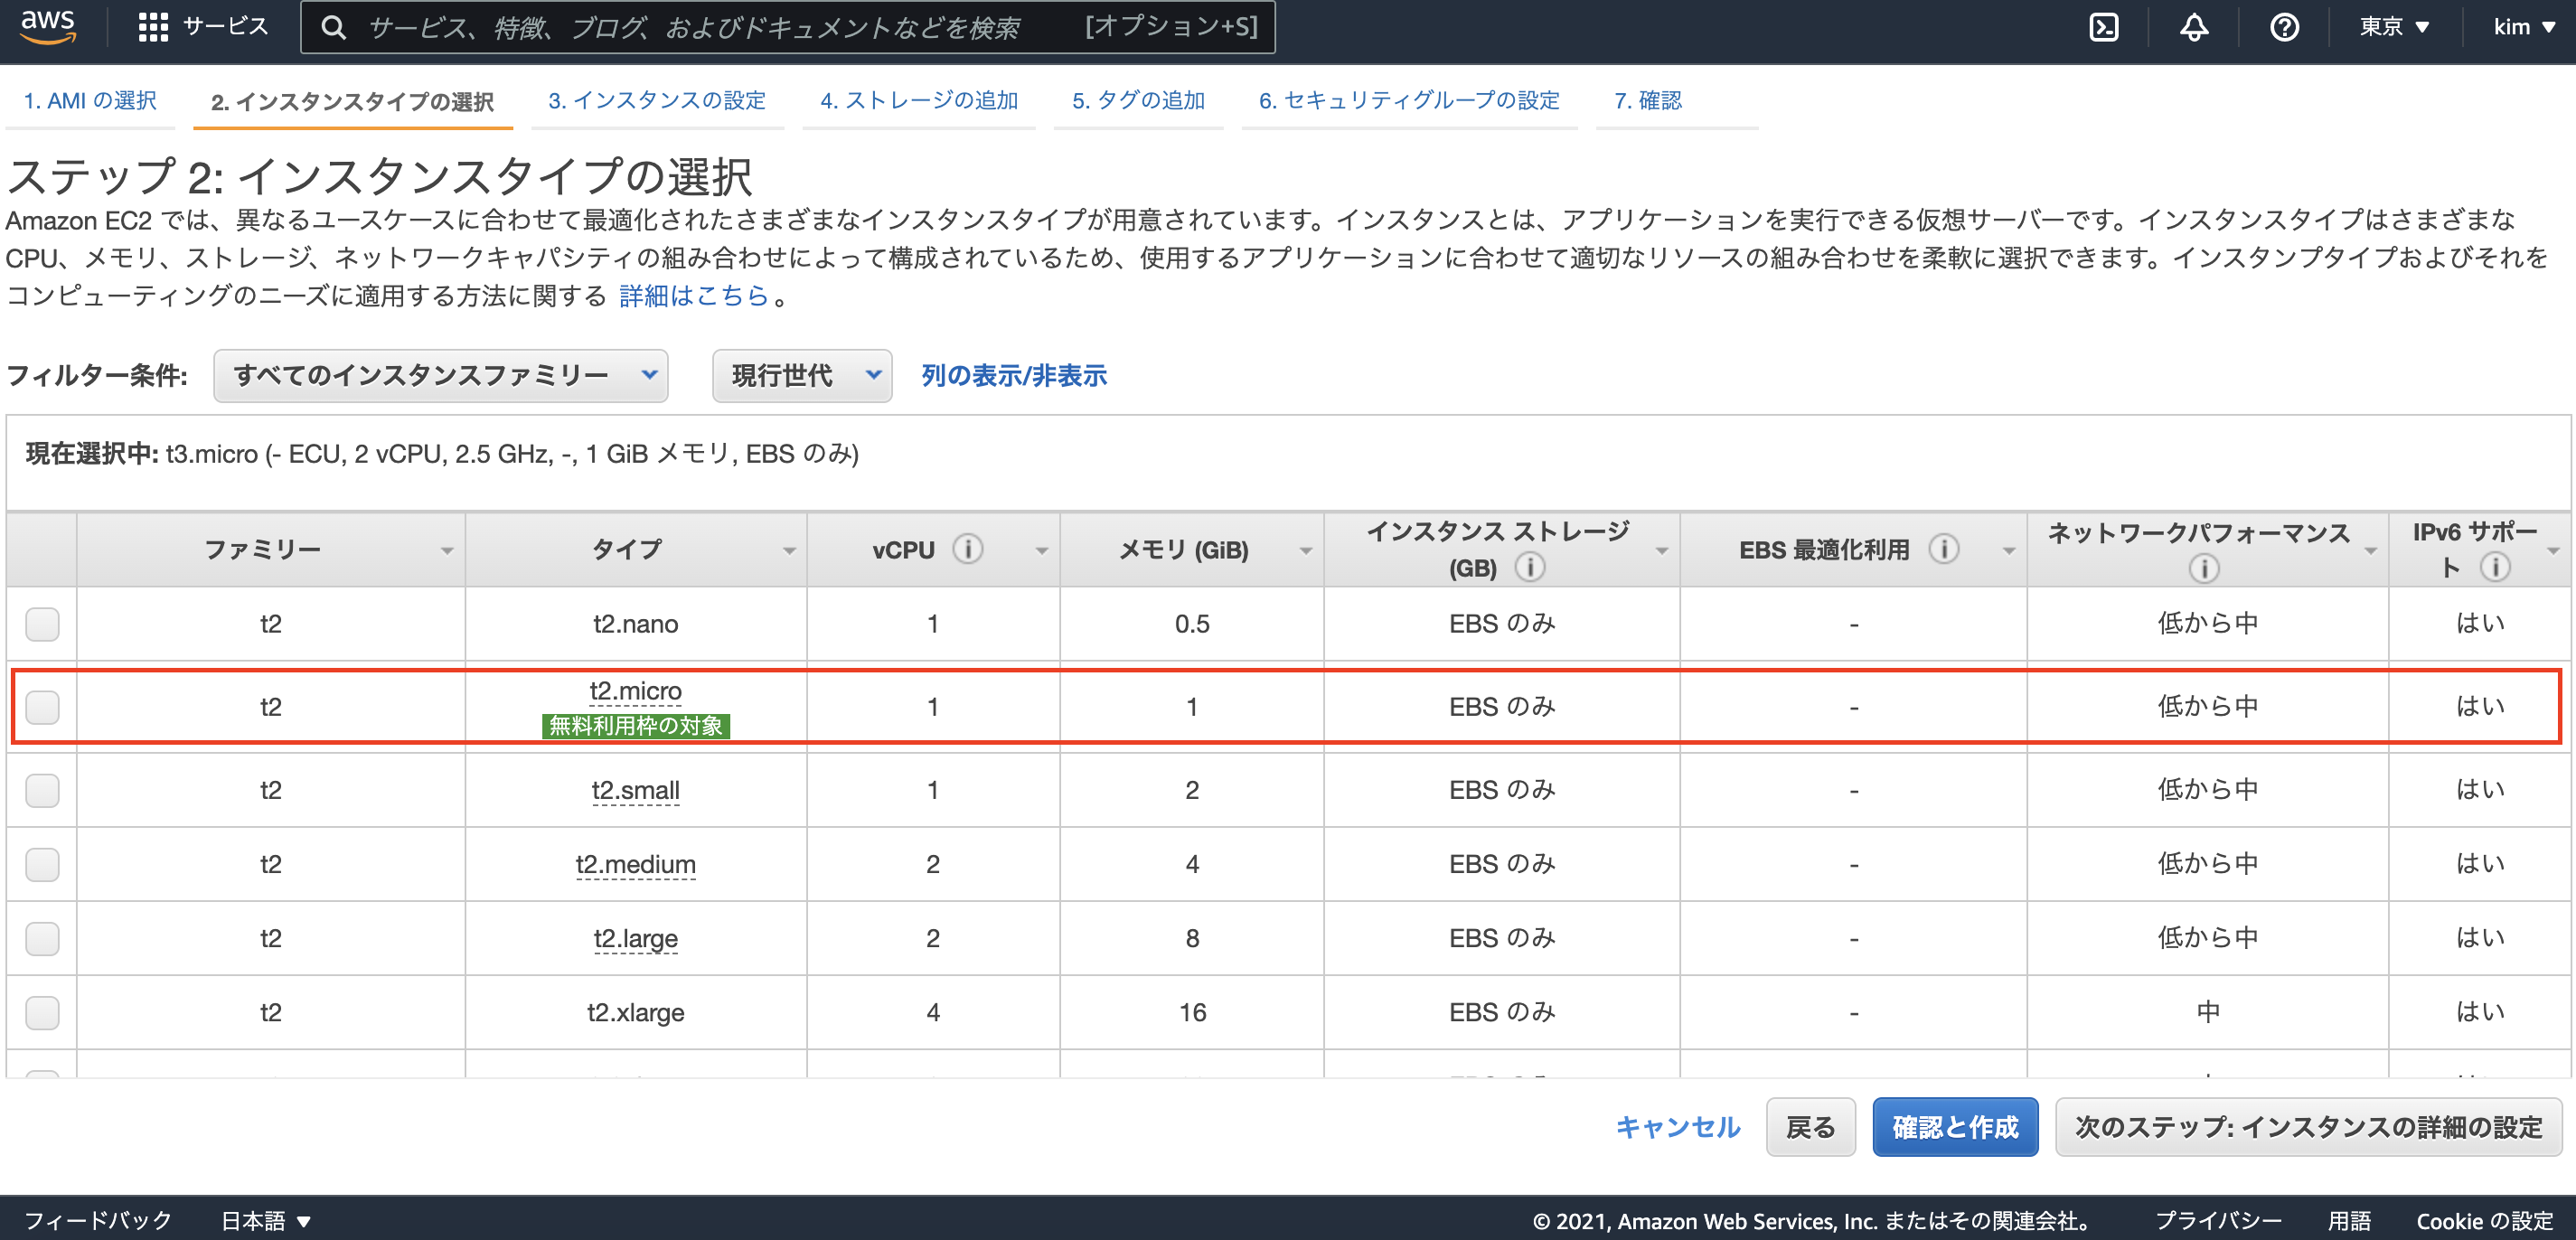The width and height of the screenshot is (2576, 1240).
Task: Open the 列の表示/非表示 link
Action: click(x=1014, y=376)
